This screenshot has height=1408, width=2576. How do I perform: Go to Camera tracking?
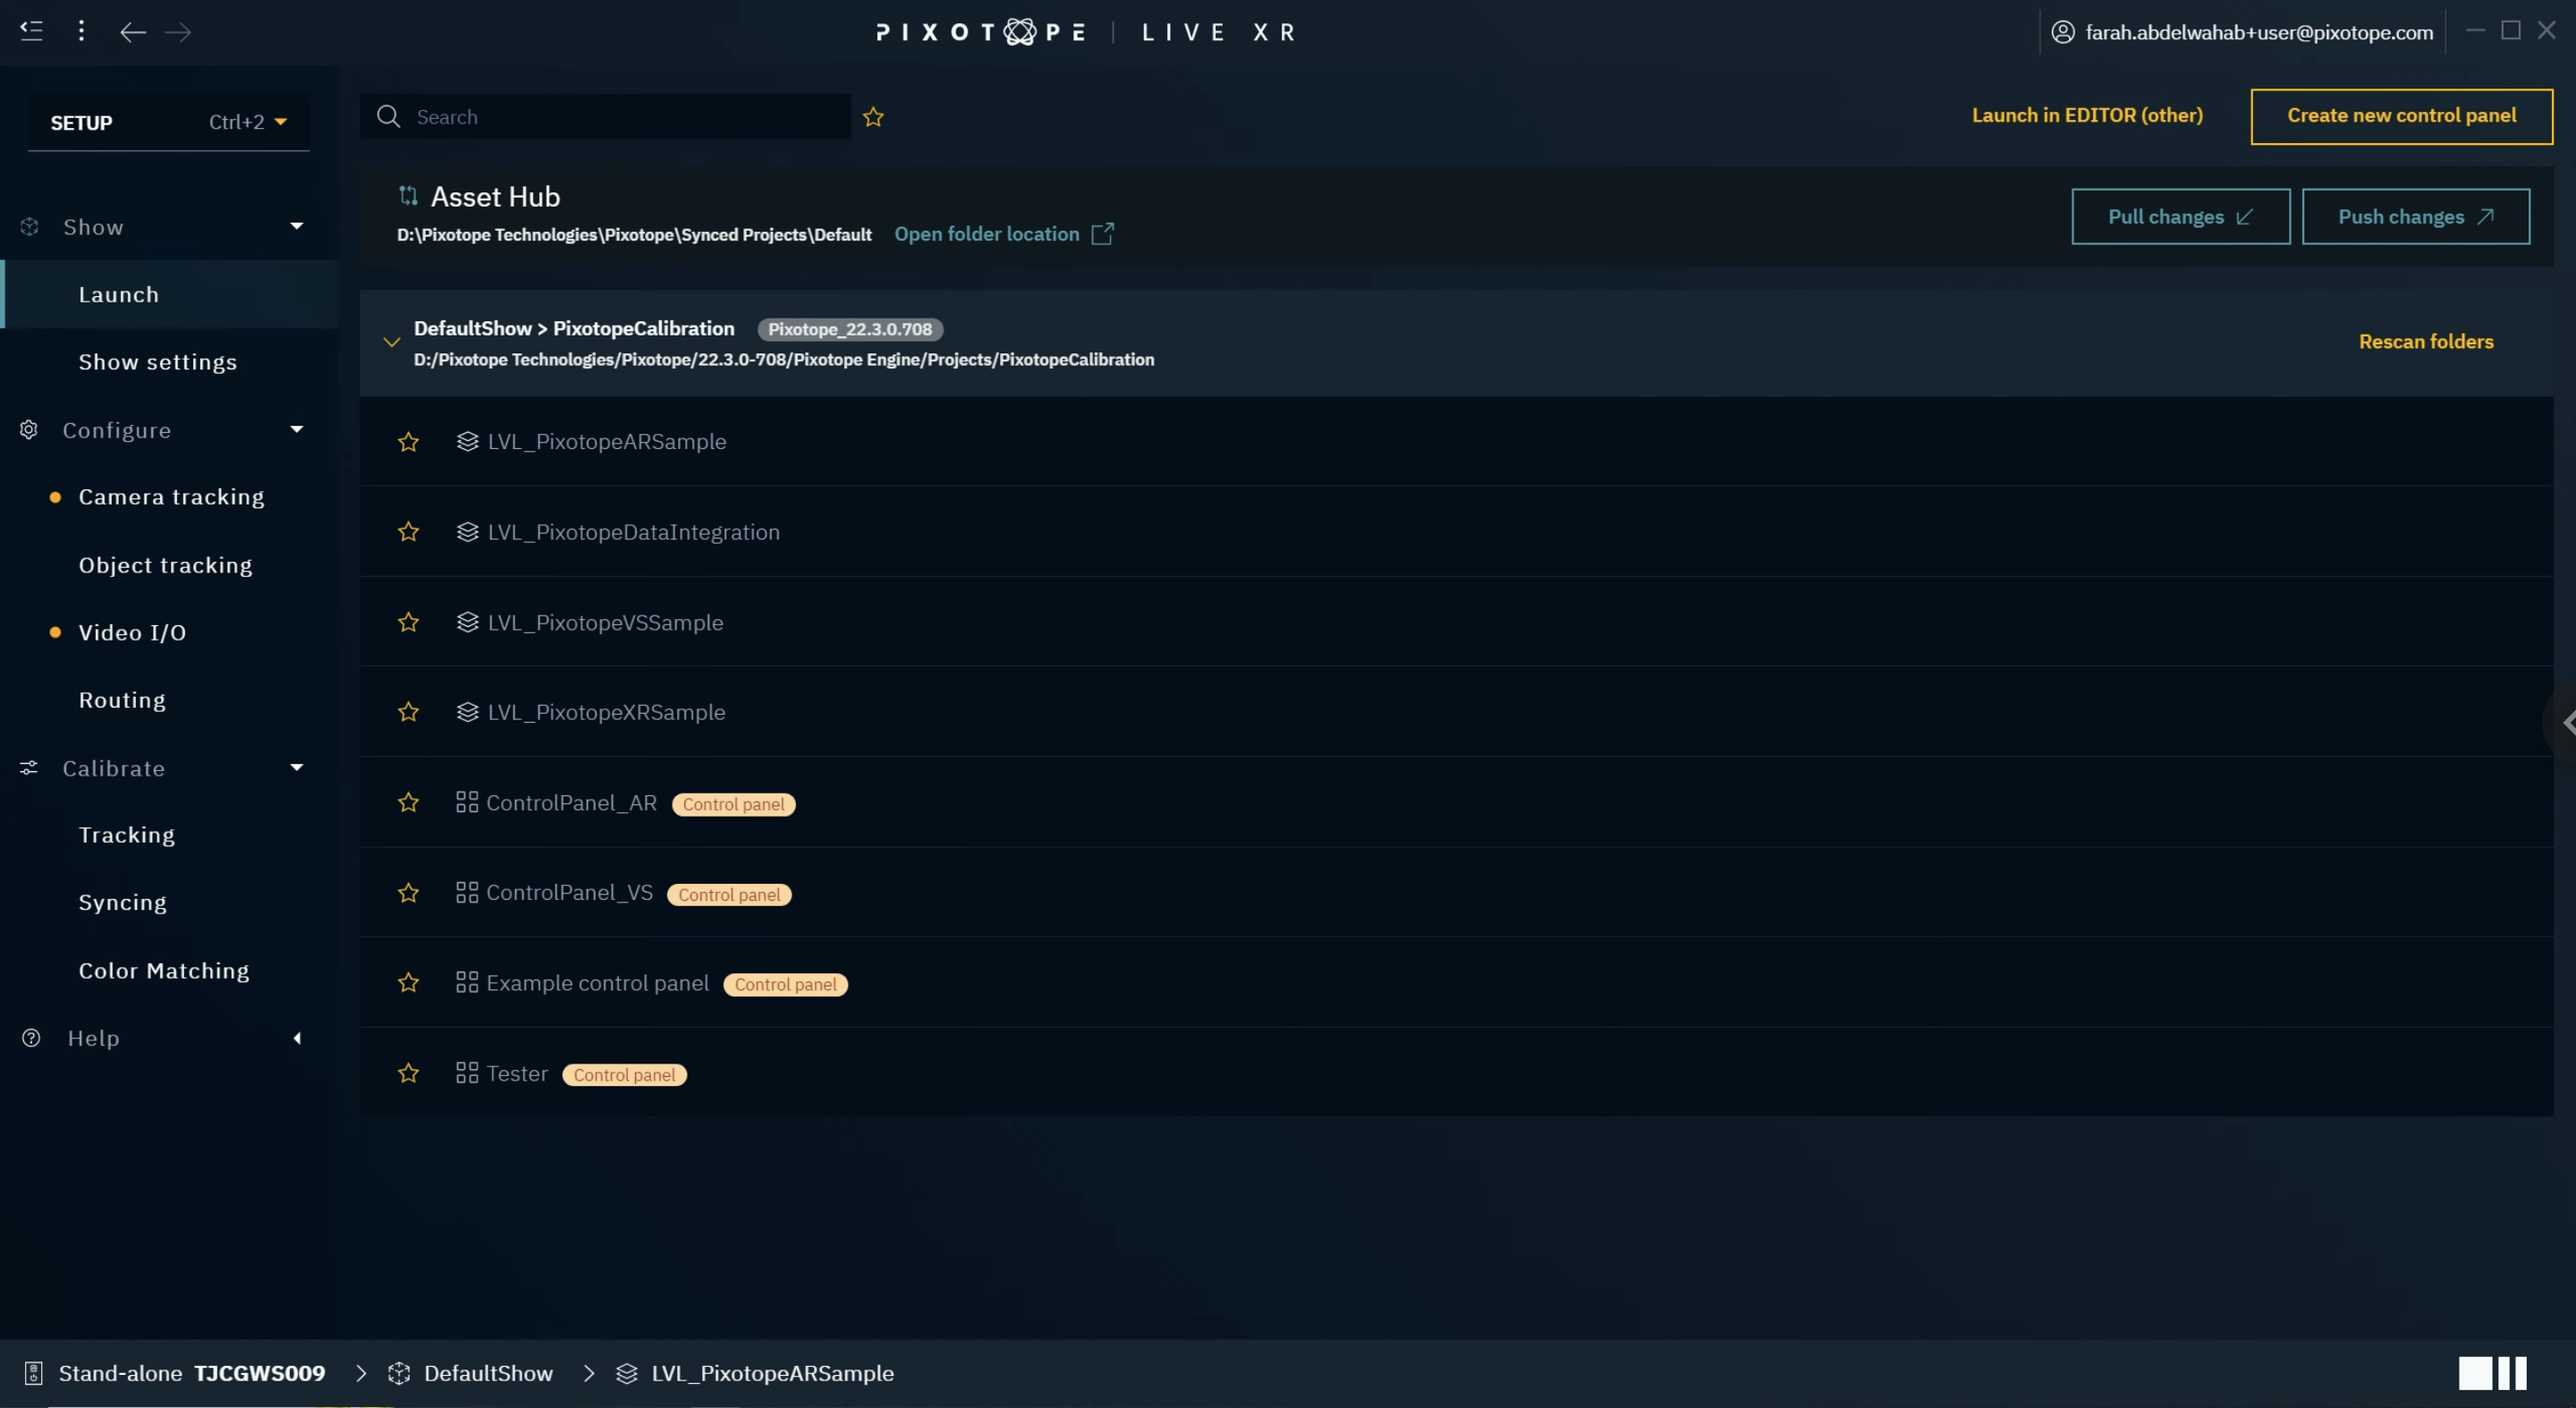tap(171, 497)
